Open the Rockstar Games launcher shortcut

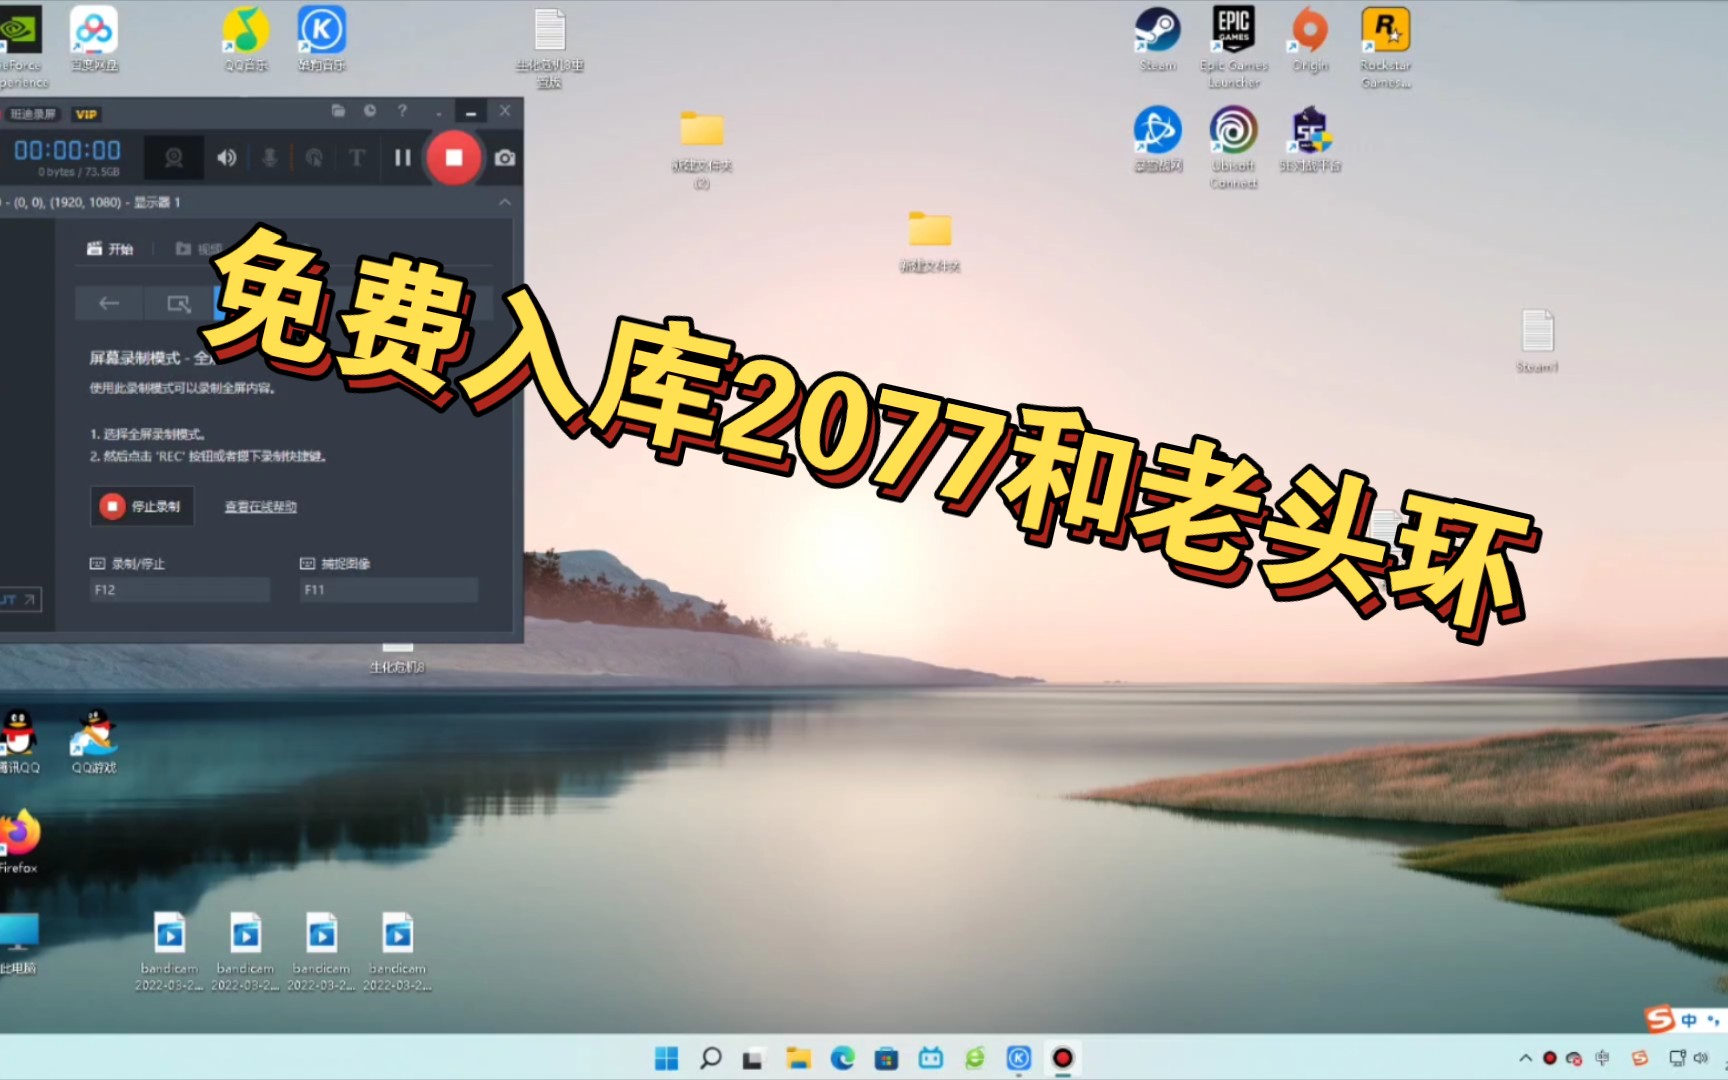pyautogui.click(x=1386, y=47)
